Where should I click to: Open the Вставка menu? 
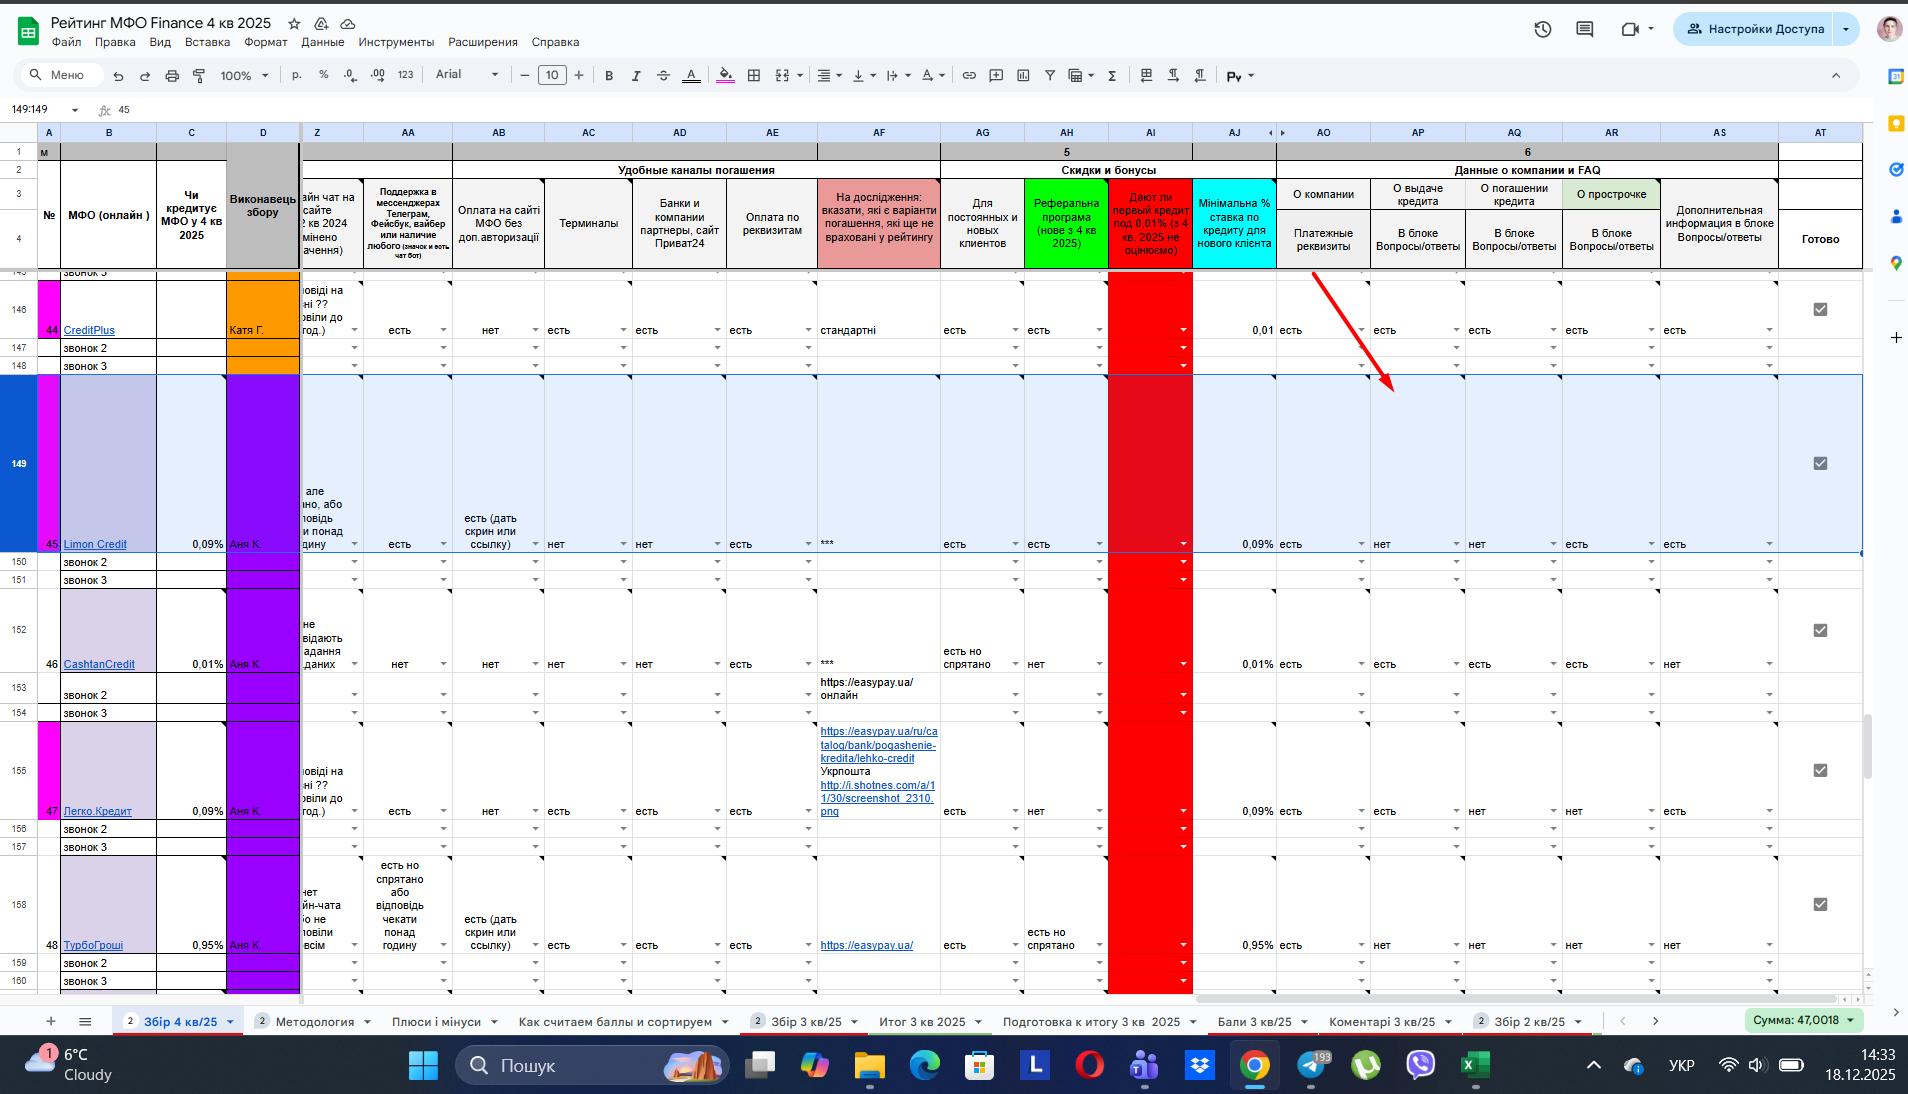(207, 42)
